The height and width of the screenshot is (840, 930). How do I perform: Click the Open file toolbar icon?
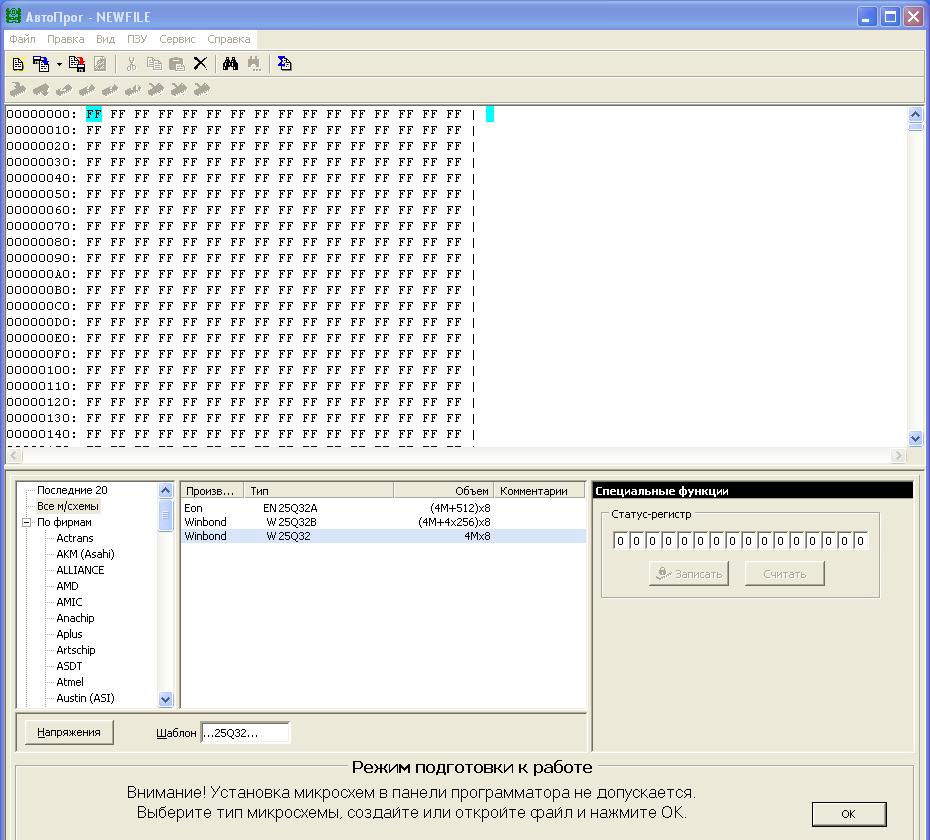pyautogui.click(x=41, y=64)
